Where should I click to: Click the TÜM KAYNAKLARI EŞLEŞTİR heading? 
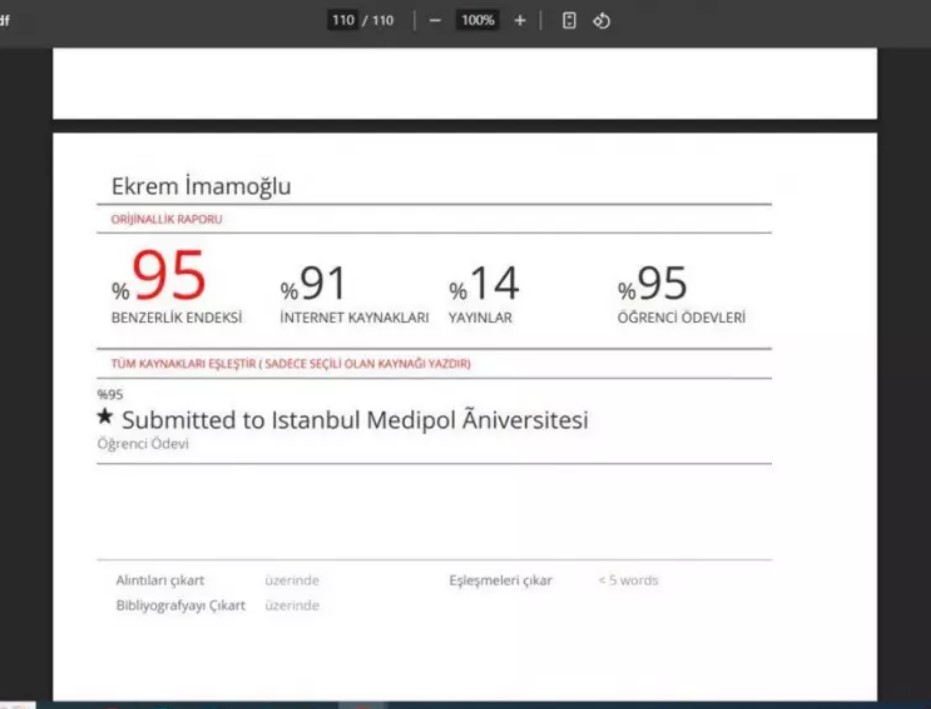point(290,364)
